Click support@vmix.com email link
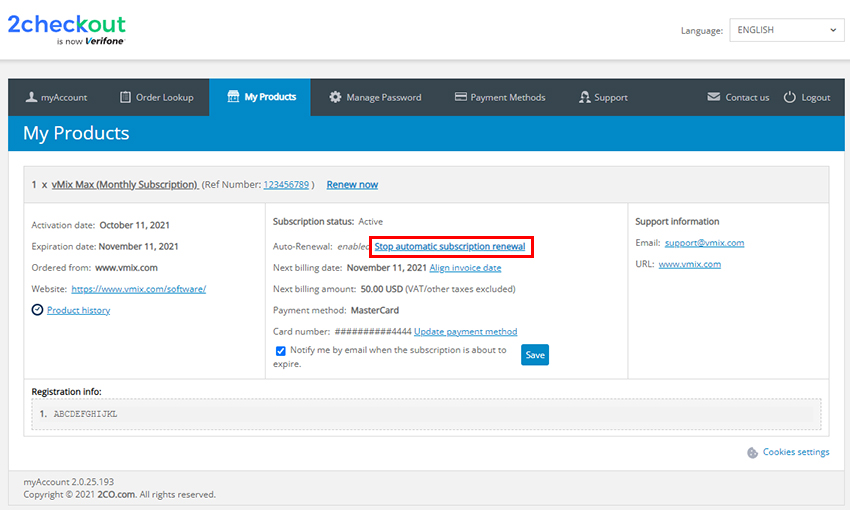850x510 pixels. pyautogui.click(x=705, y=243)
